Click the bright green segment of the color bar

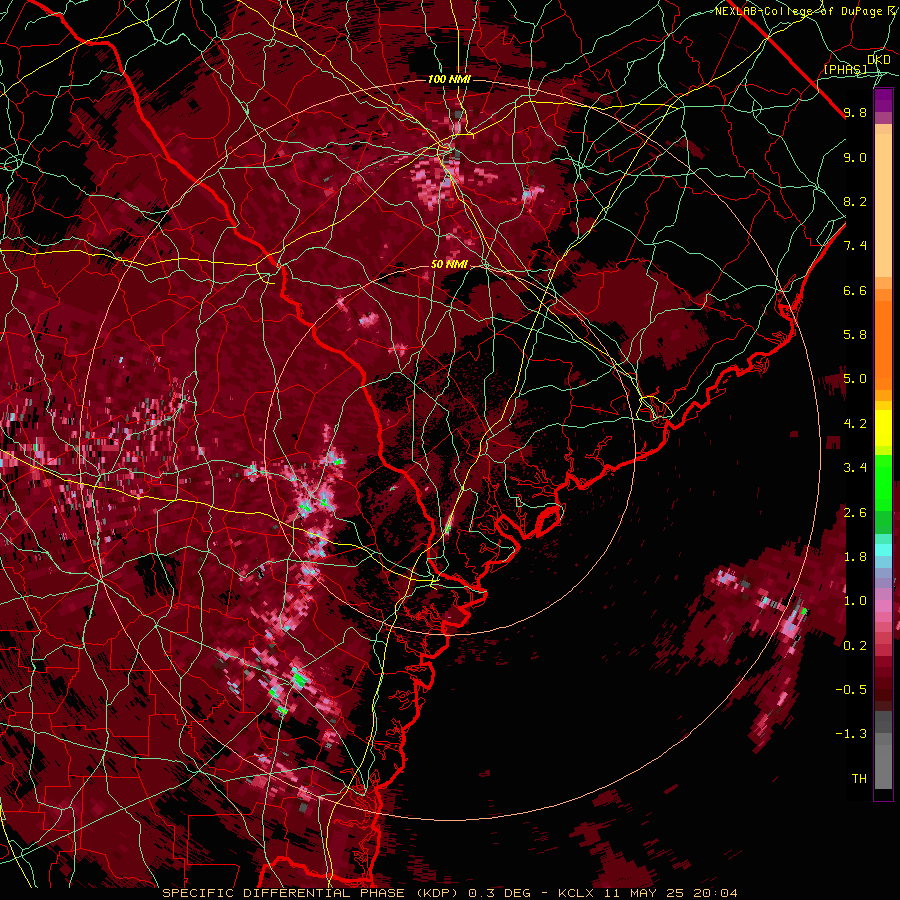pyautogui.click(x=883, y=482)
